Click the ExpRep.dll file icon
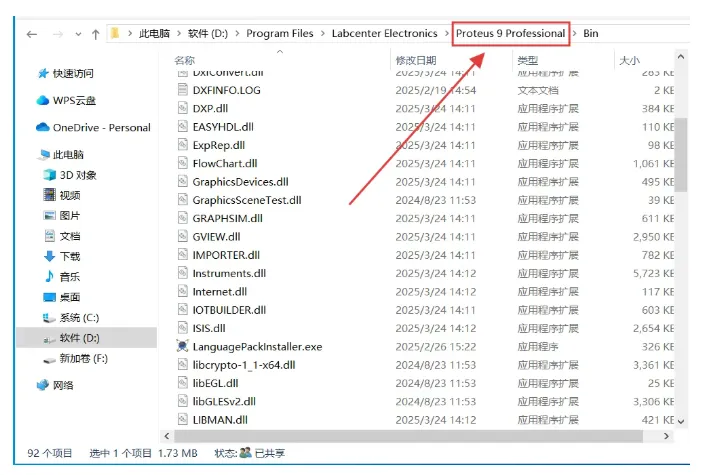The height and width of the screenshot is (475, 701). point(182,145)
